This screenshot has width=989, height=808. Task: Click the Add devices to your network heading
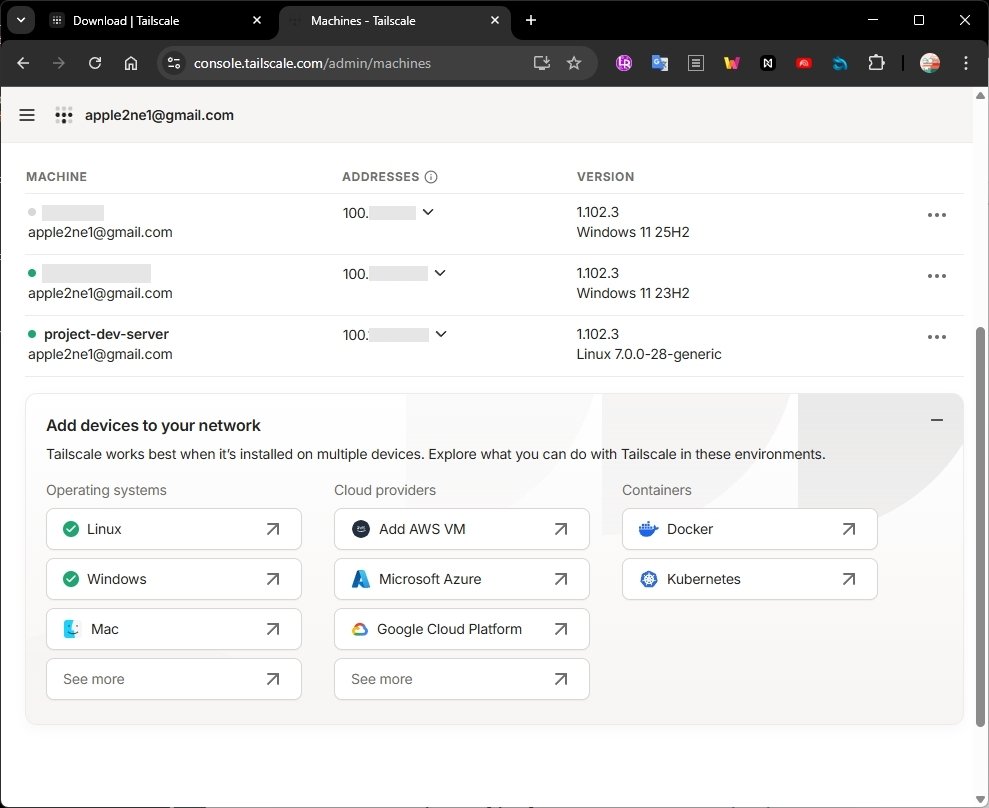(153, 426)
